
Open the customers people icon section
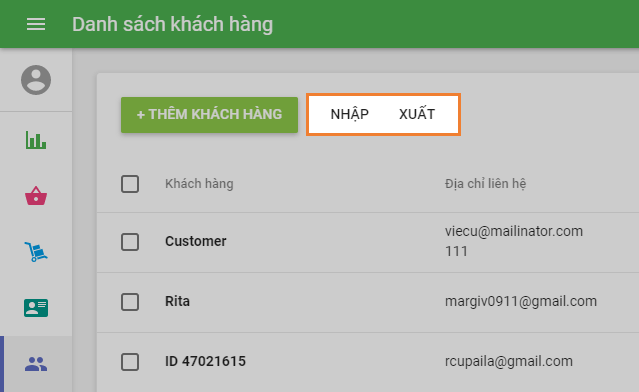tap(36, 364)
